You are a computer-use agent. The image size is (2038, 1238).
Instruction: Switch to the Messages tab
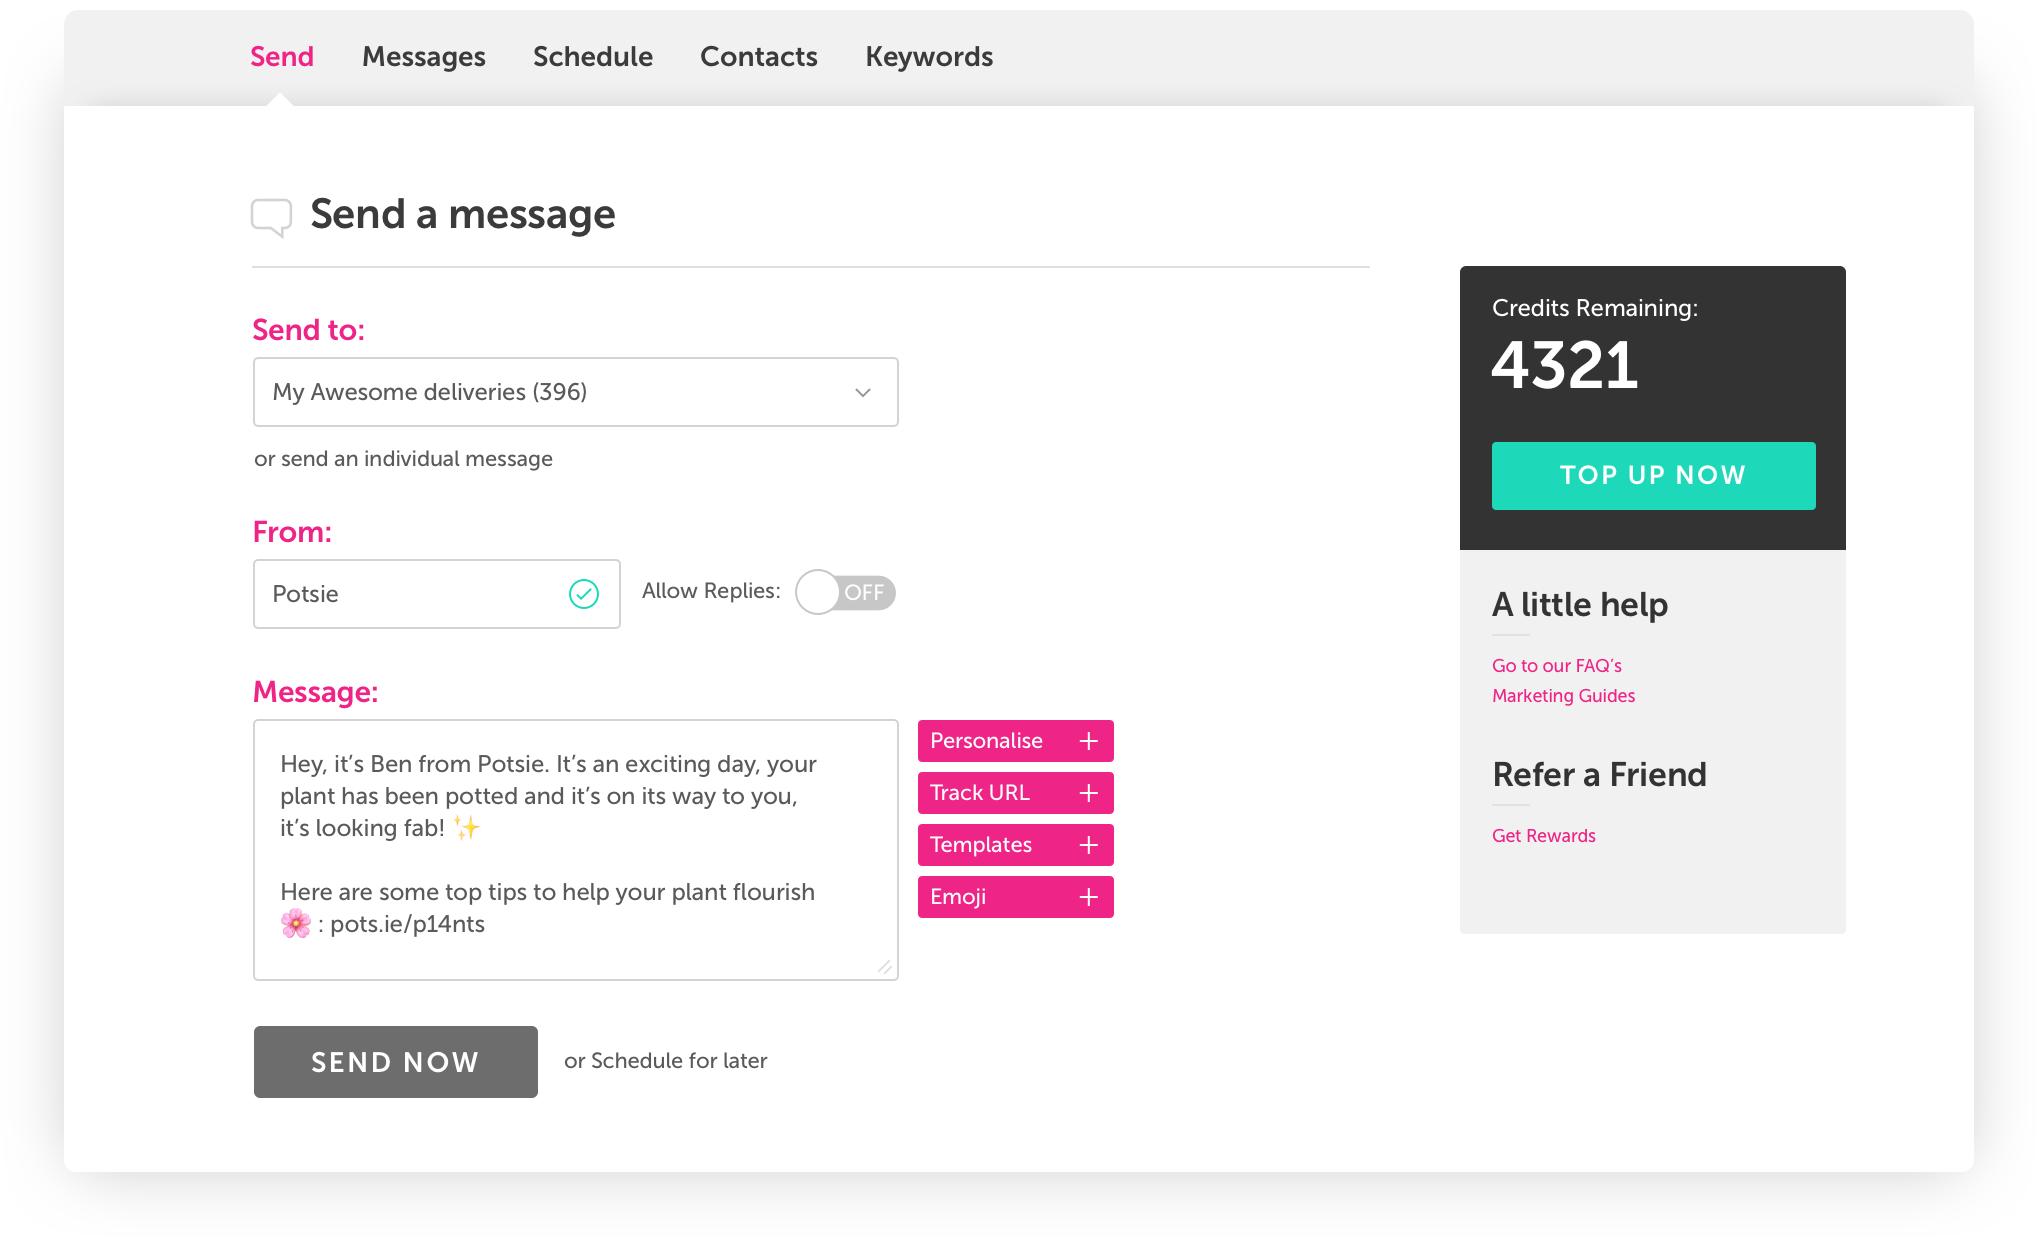tap(424, 57)
